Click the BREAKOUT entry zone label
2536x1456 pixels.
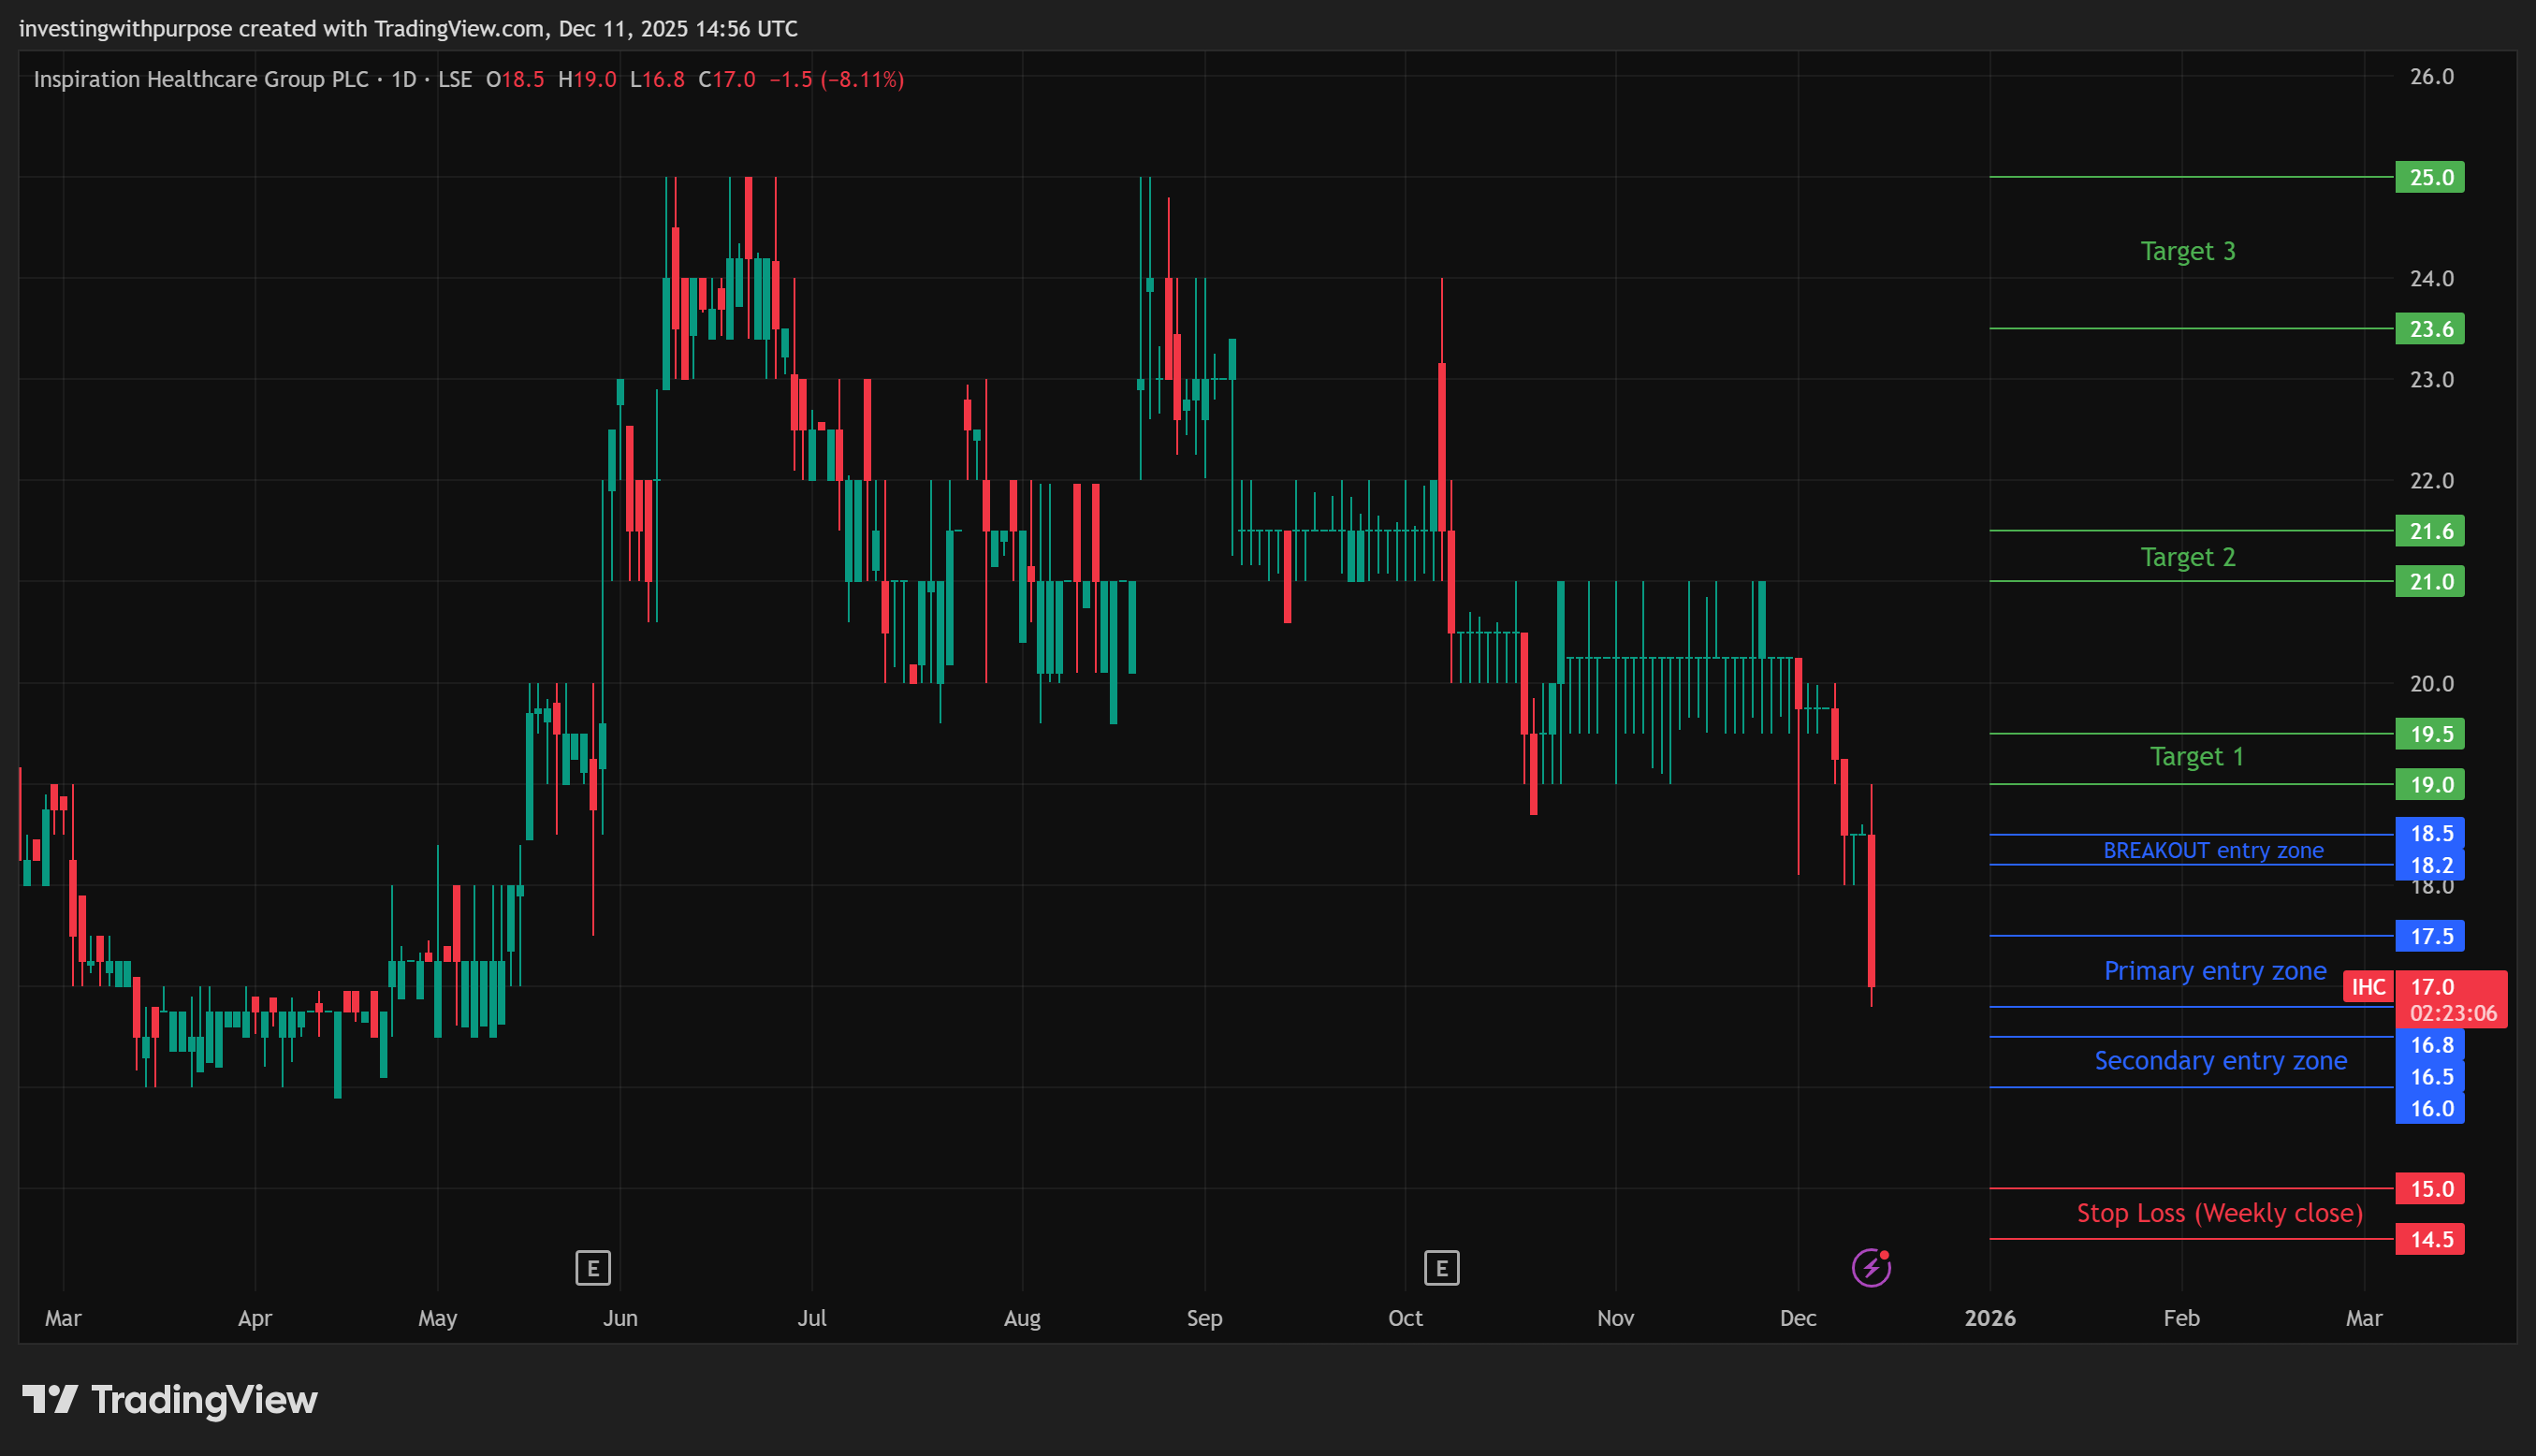tap(2213, 851)
